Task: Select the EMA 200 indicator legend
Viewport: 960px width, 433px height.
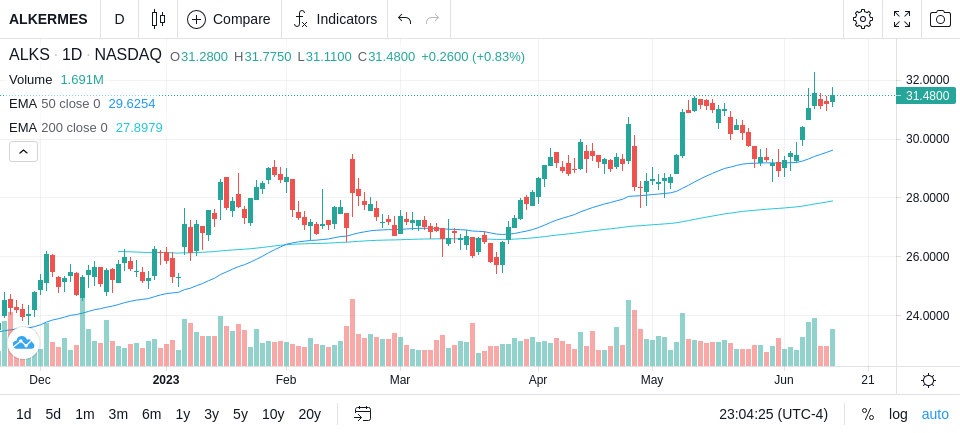Action: (x=58, y=127)
